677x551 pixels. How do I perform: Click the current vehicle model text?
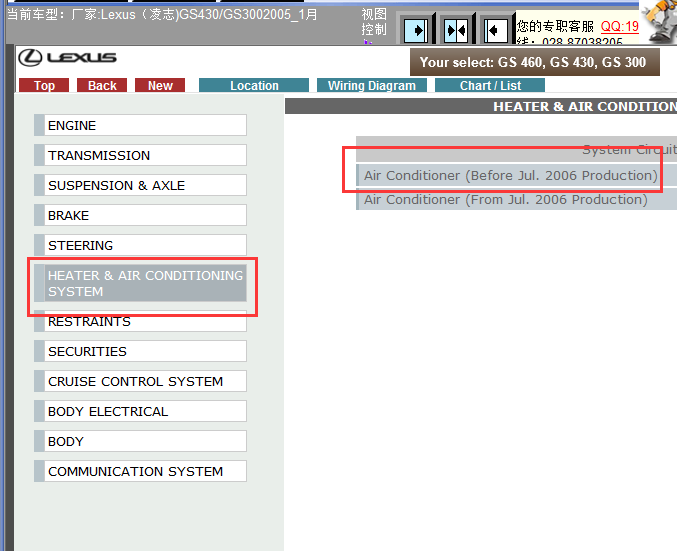click(162, 15)
